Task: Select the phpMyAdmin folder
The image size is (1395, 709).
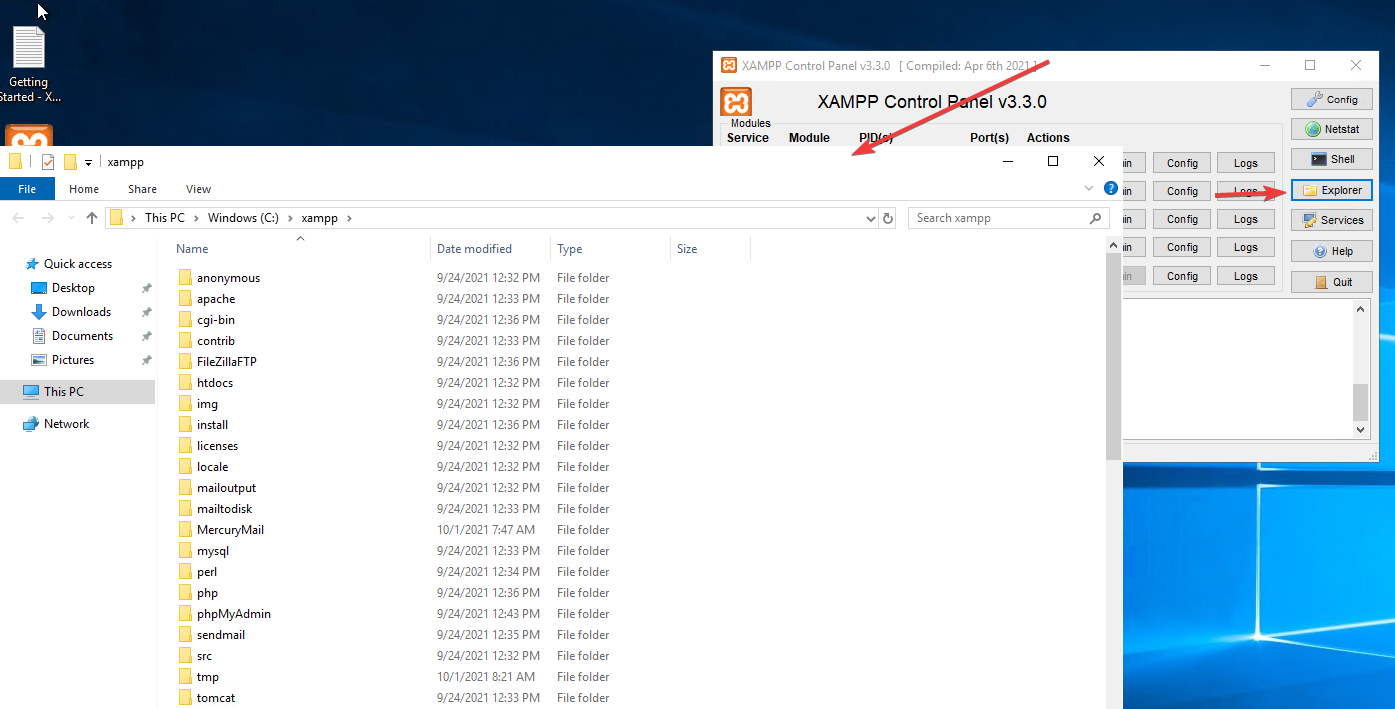Action: 234,614
